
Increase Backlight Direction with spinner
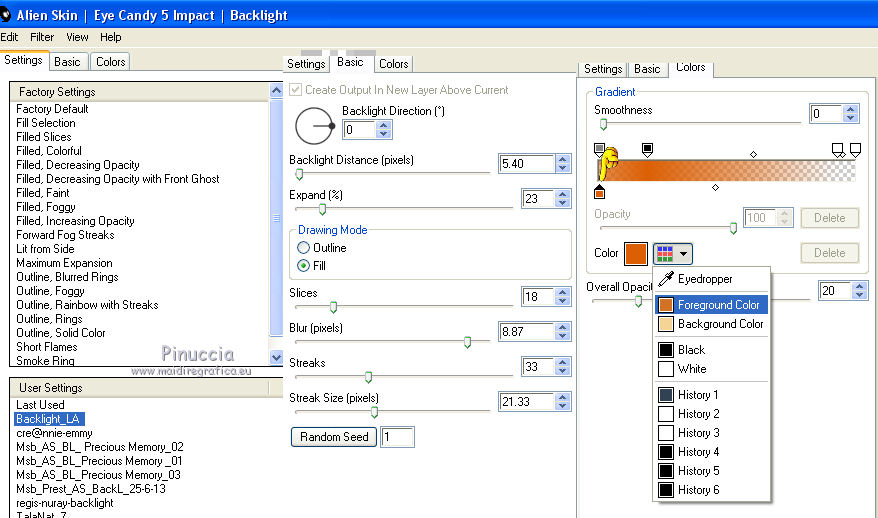coord(384,126)
